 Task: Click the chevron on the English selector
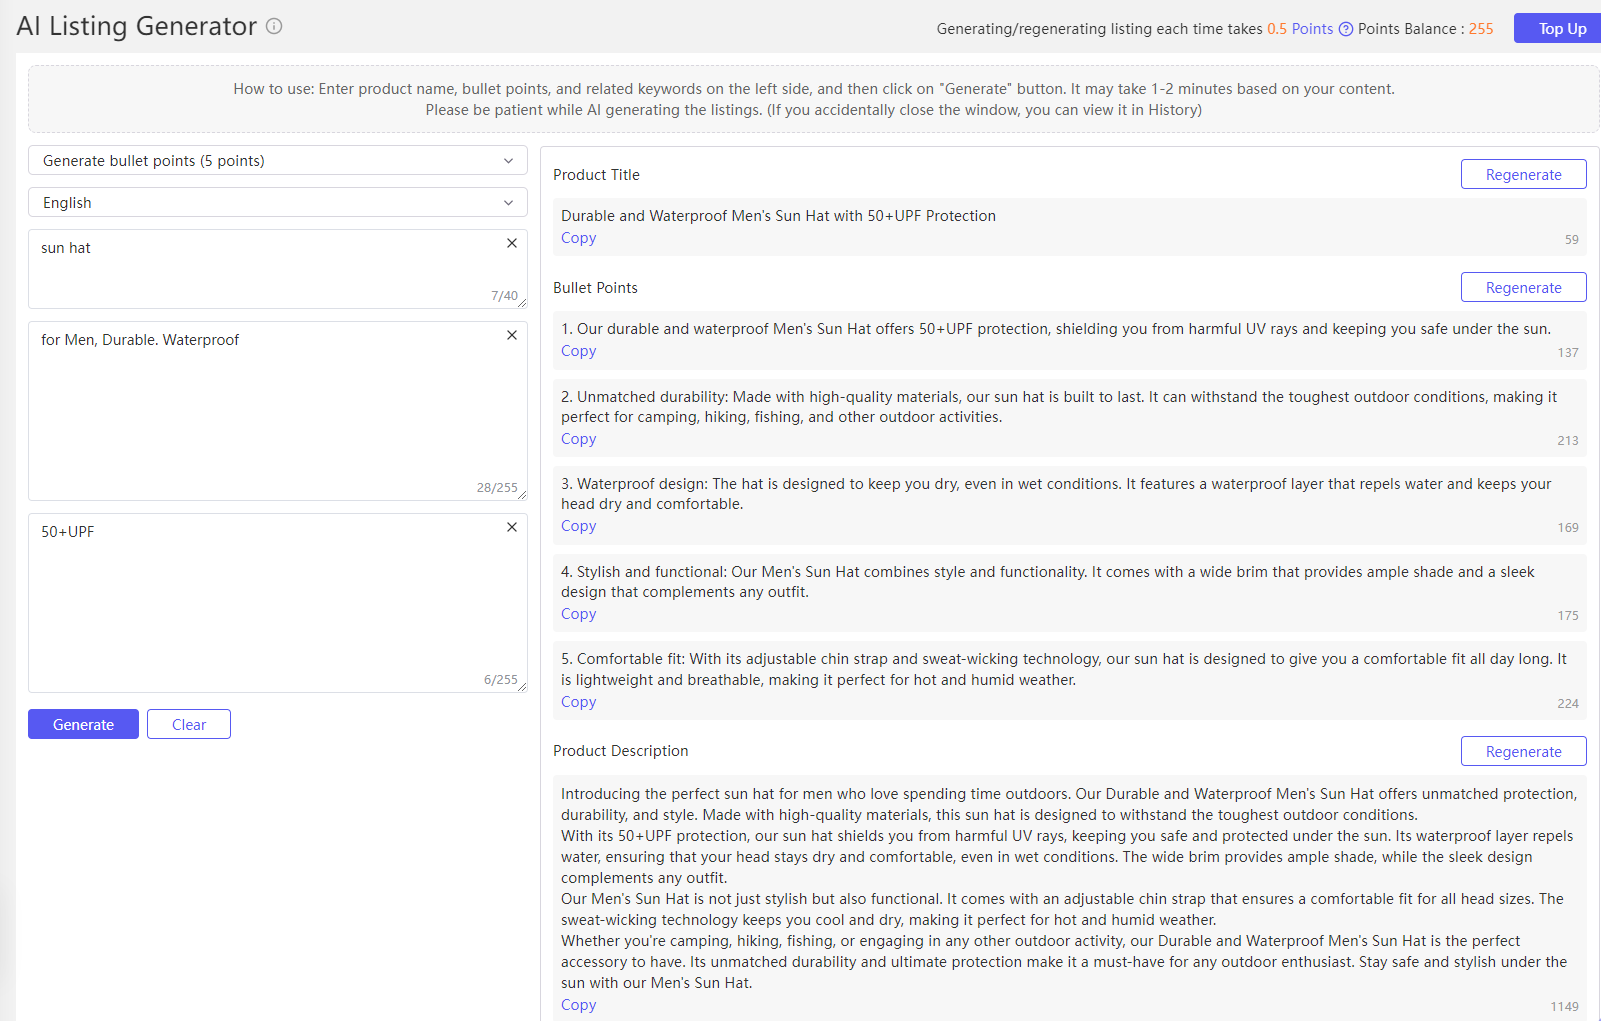pos(508,202)
